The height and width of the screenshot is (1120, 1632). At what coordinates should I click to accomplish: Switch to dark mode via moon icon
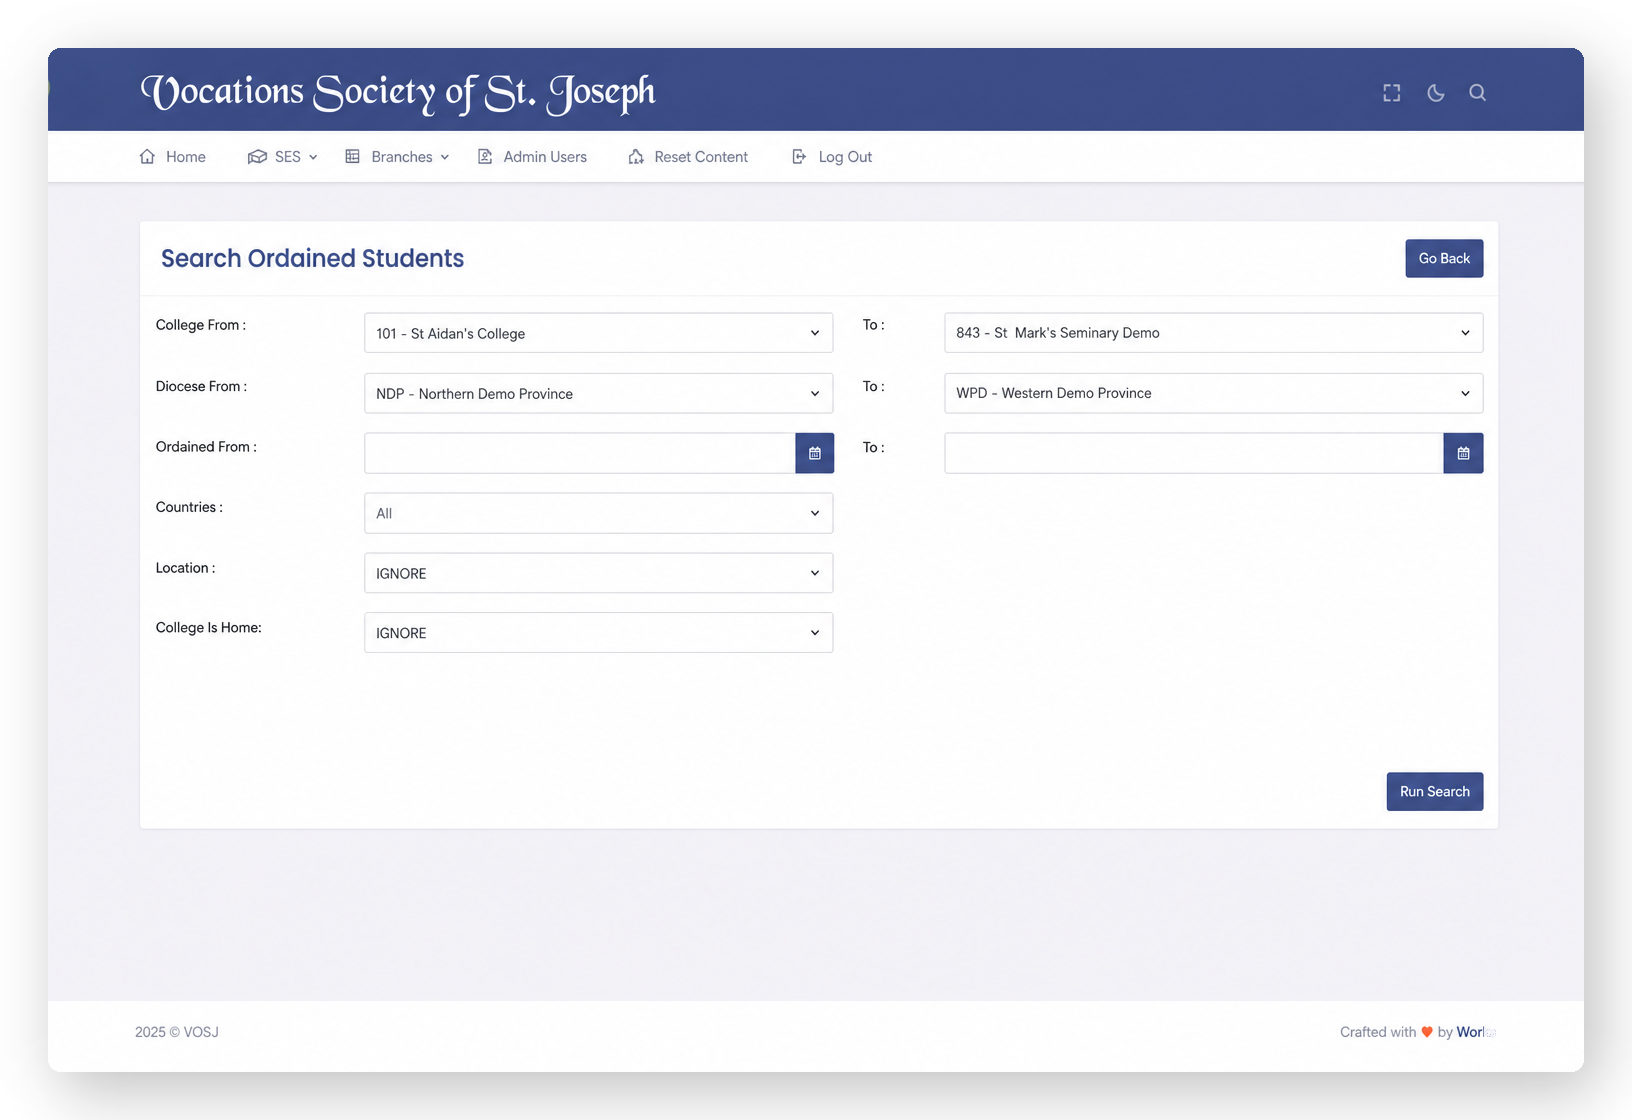[x=1435, y=93]
